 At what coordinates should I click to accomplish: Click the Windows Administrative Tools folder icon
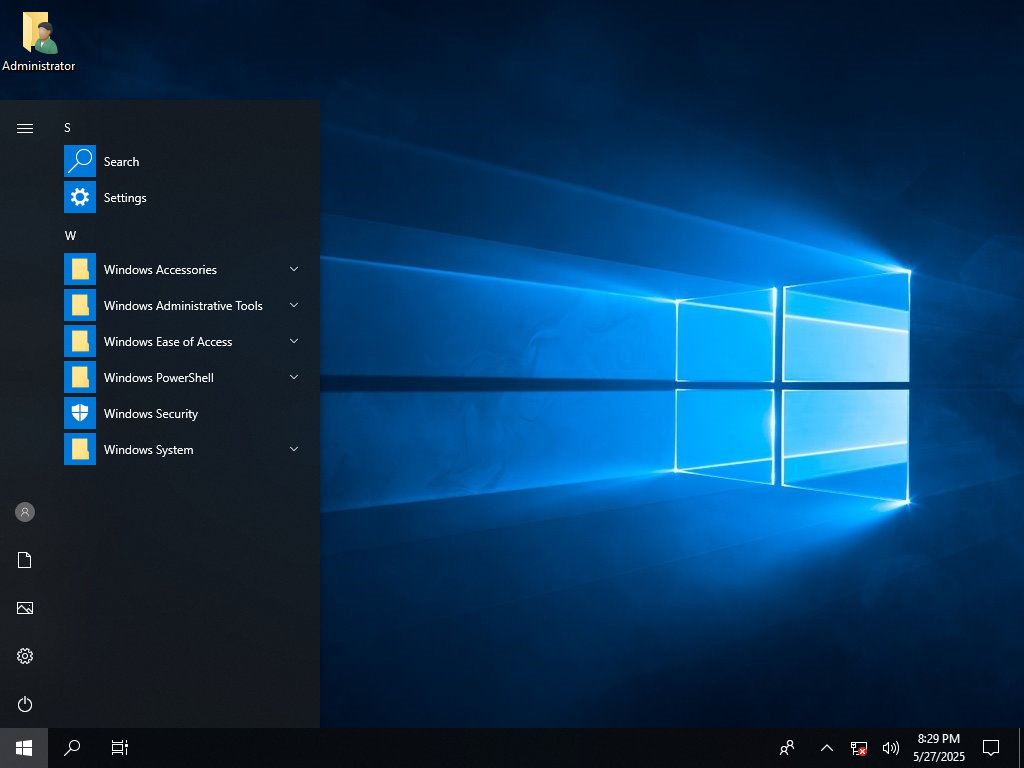pos(80,305)
